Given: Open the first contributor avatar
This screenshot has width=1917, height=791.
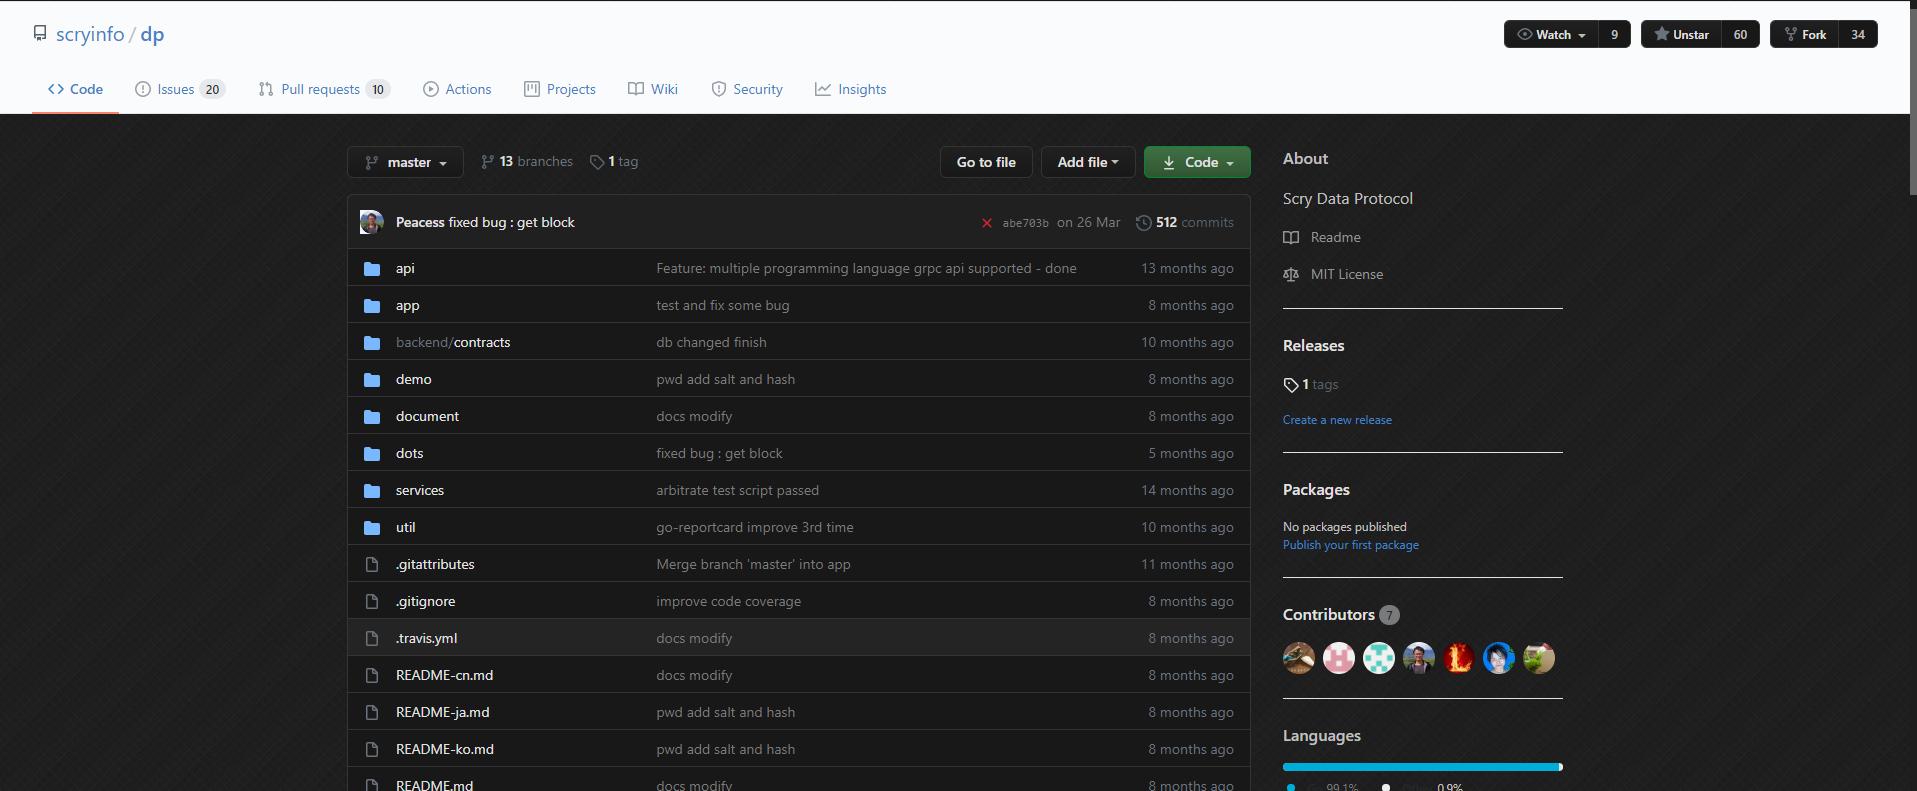Looking at the screenshot, I should pos(1299,658).
